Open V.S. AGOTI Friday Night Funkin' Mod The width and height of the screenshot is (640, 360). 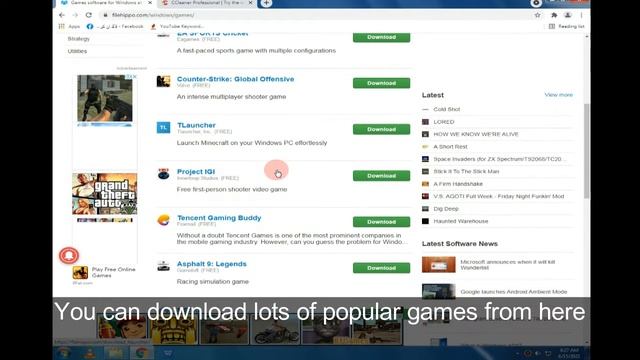[499, 196]
